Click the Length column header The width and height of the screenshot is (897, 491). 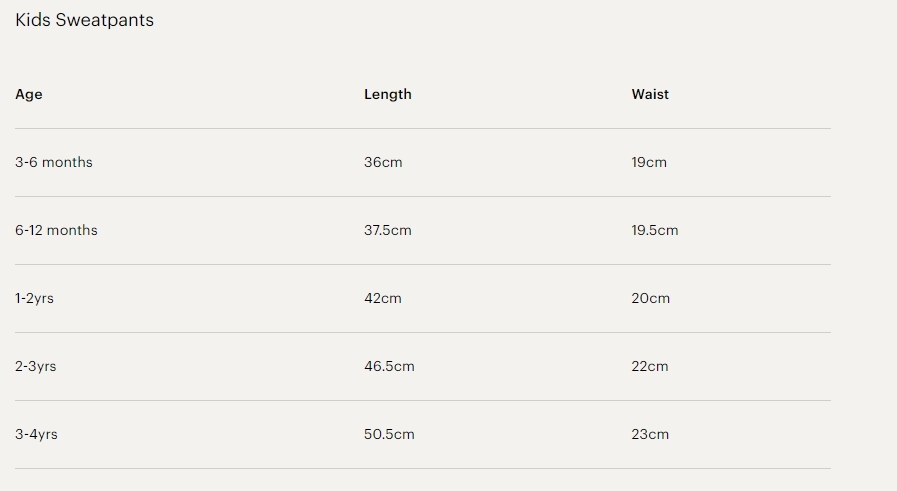click(x=387, y=94)
